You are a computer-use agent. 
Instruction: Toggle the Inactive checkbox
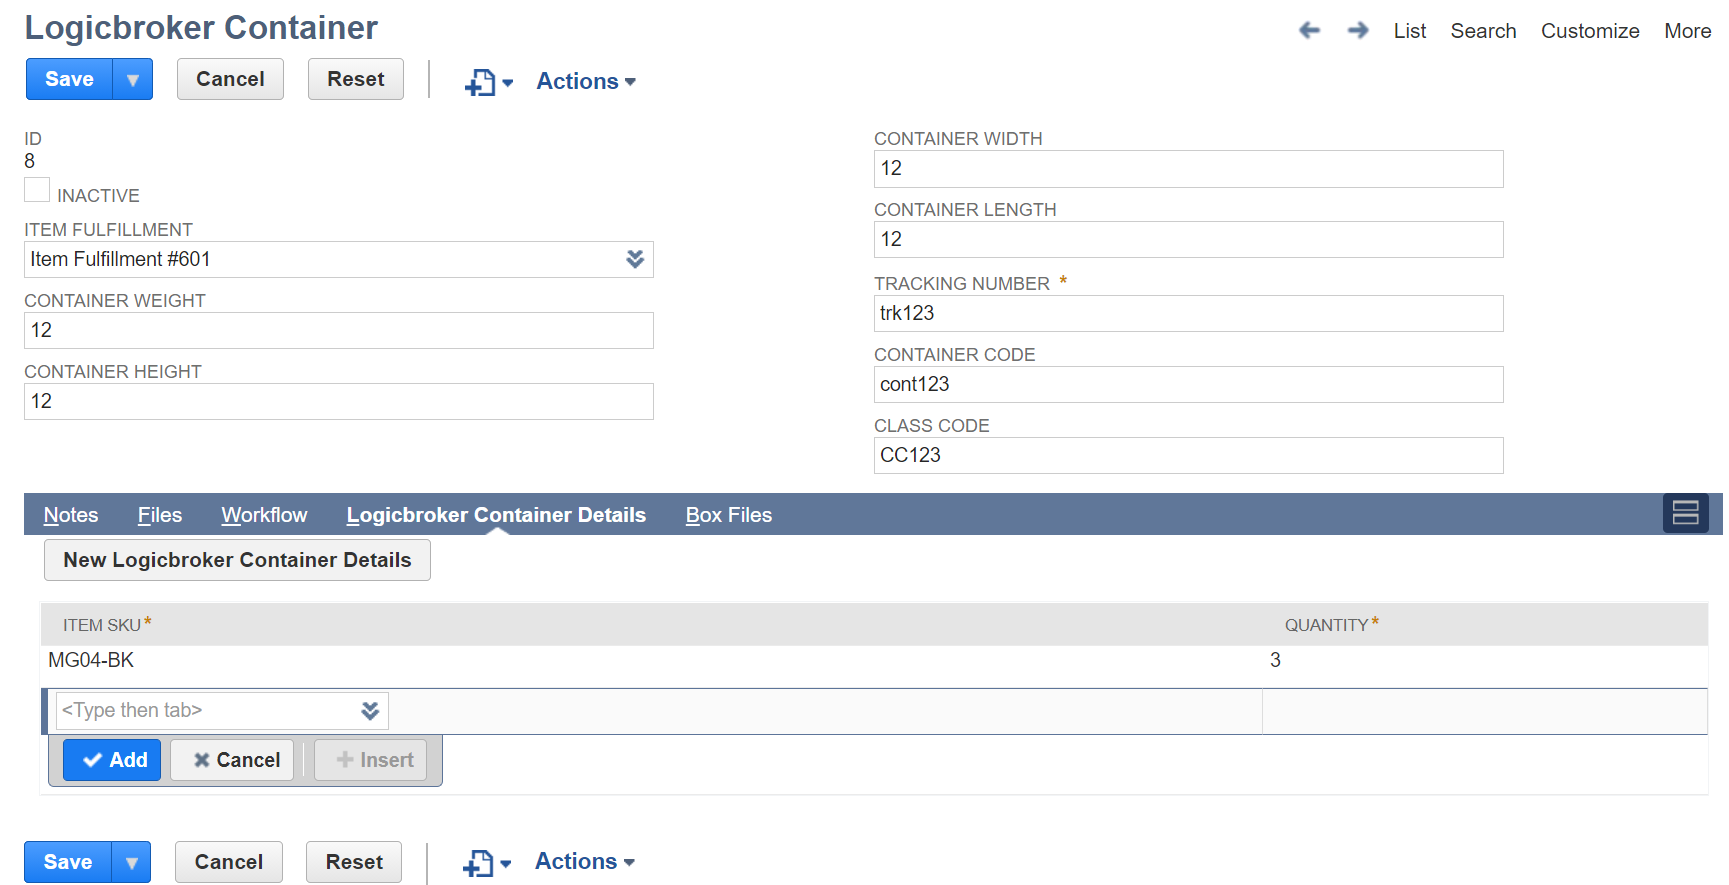[x=37, y=190]
